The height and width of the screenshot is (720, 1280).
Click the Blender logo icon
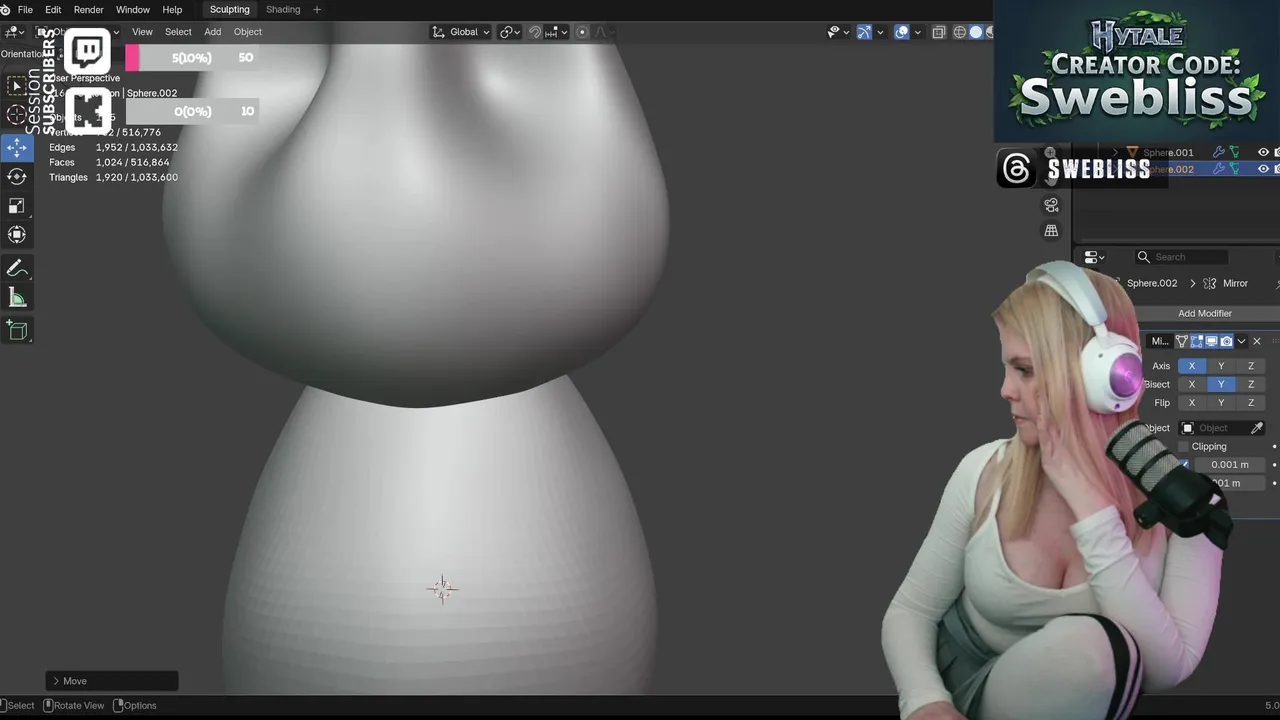(x=5, y=10)
